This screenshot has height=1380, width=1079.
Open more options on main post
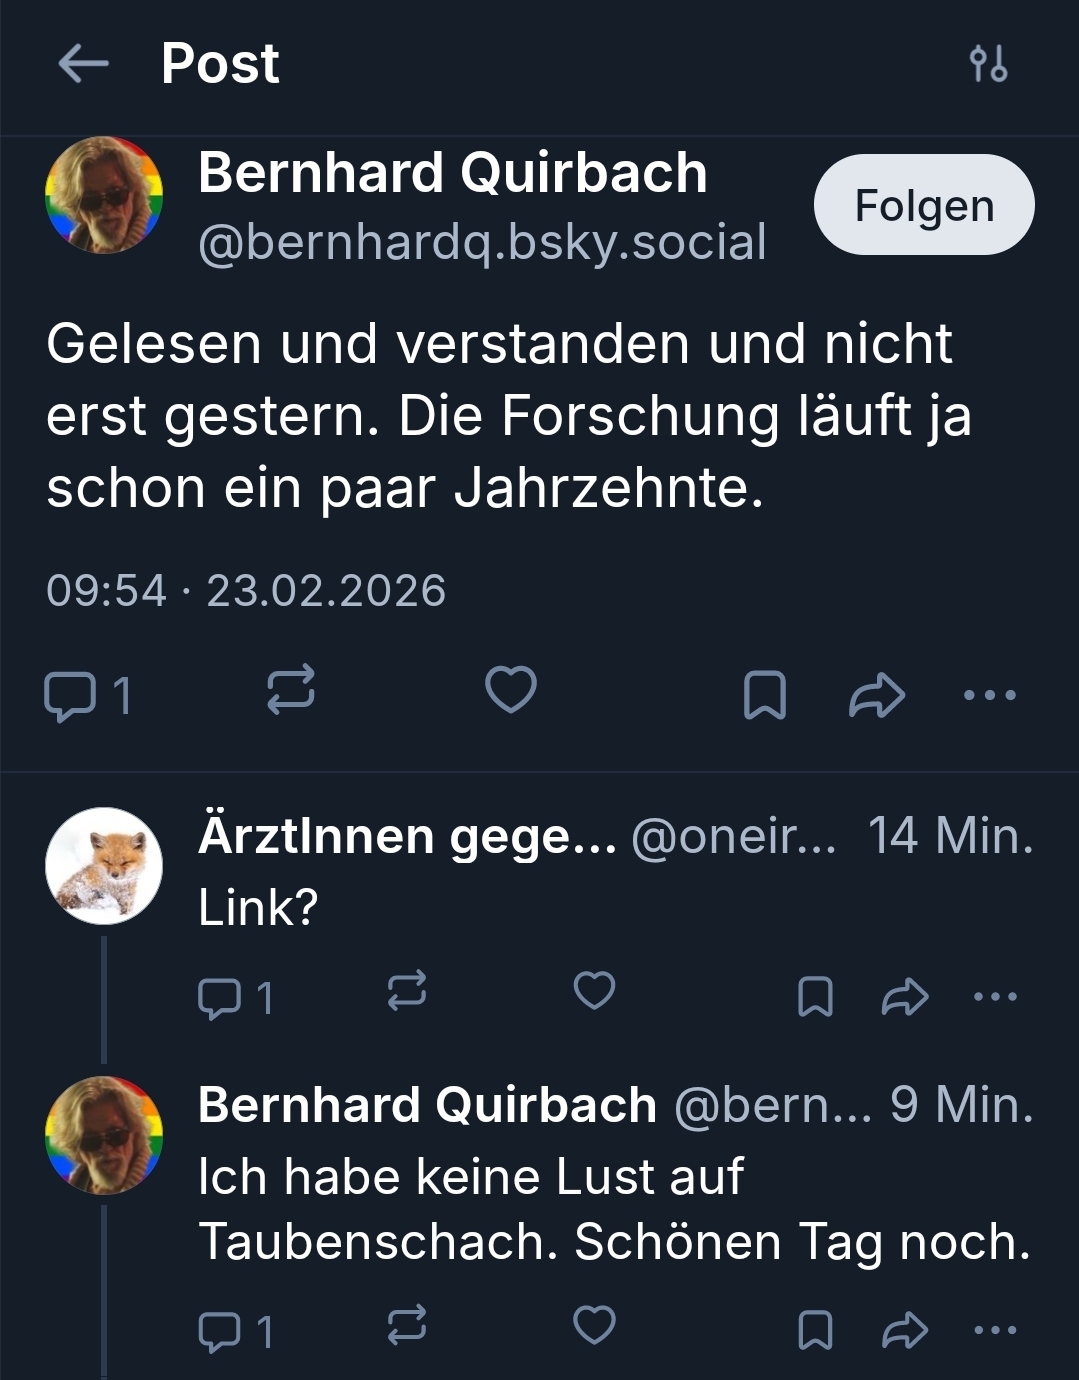click(989, 695)
